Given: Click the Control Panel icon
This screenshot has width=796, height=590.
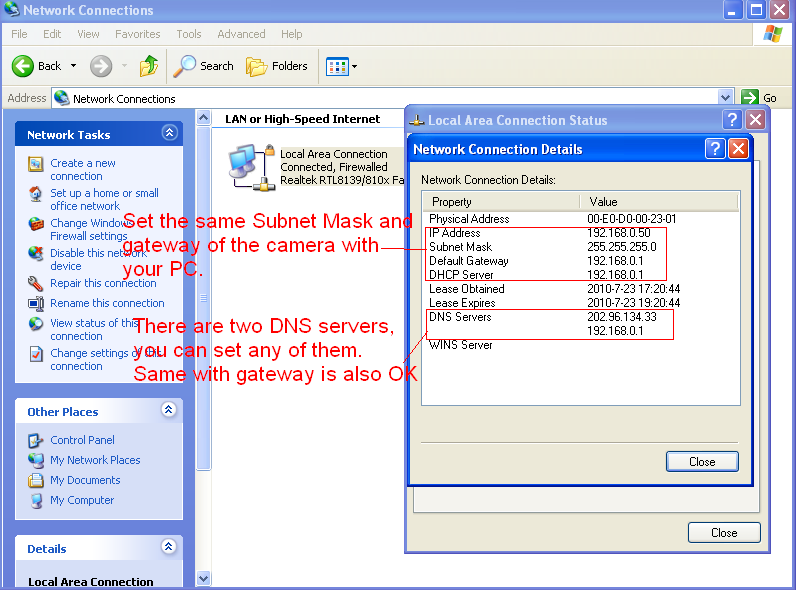Looking at the screenshot, I should point(36,441).
